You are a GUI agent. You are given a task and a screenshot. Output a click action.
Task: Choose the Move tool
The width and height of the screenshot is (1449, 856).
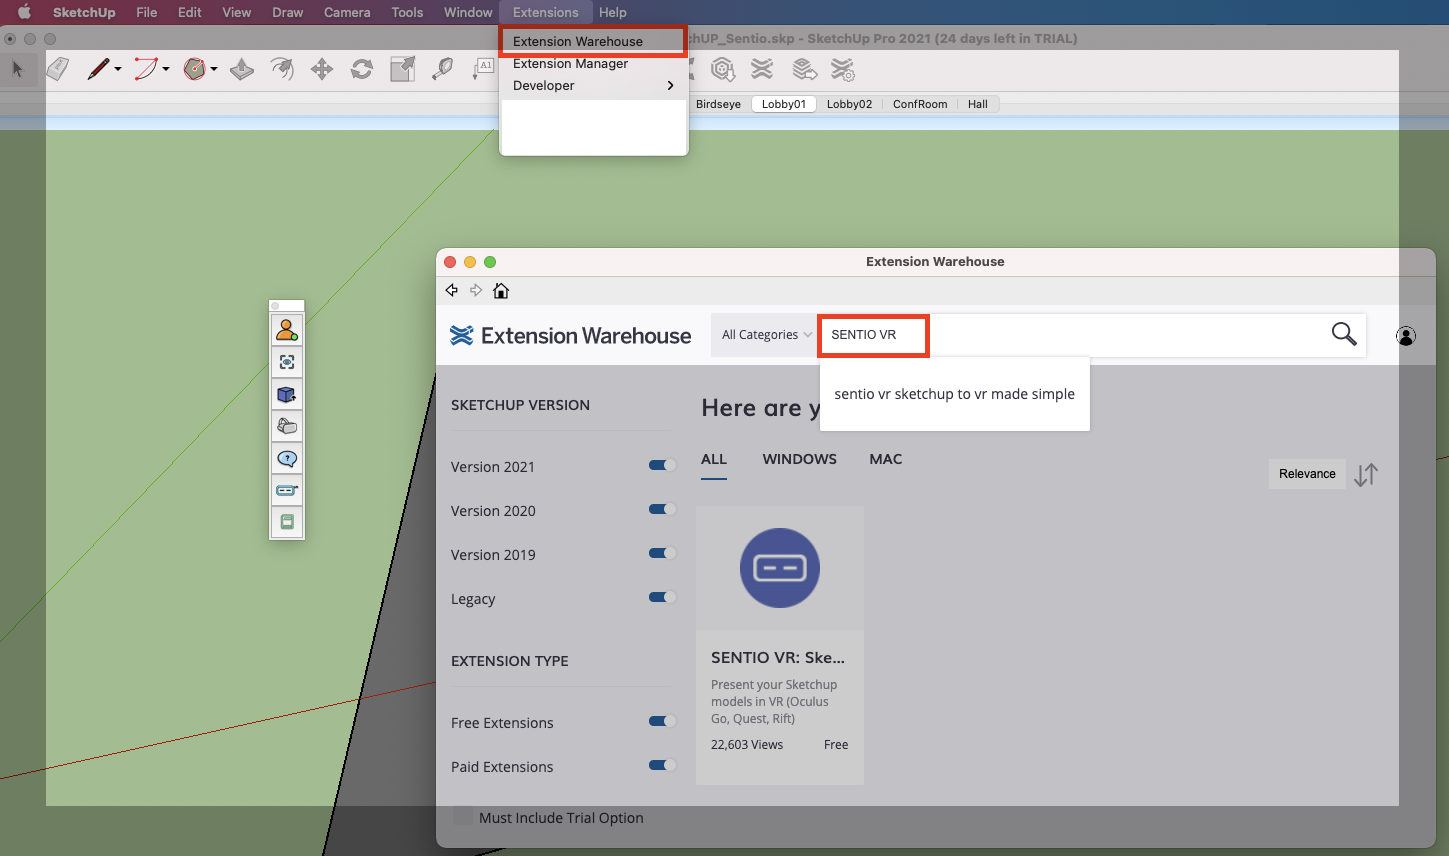click(x=322, y=69)
